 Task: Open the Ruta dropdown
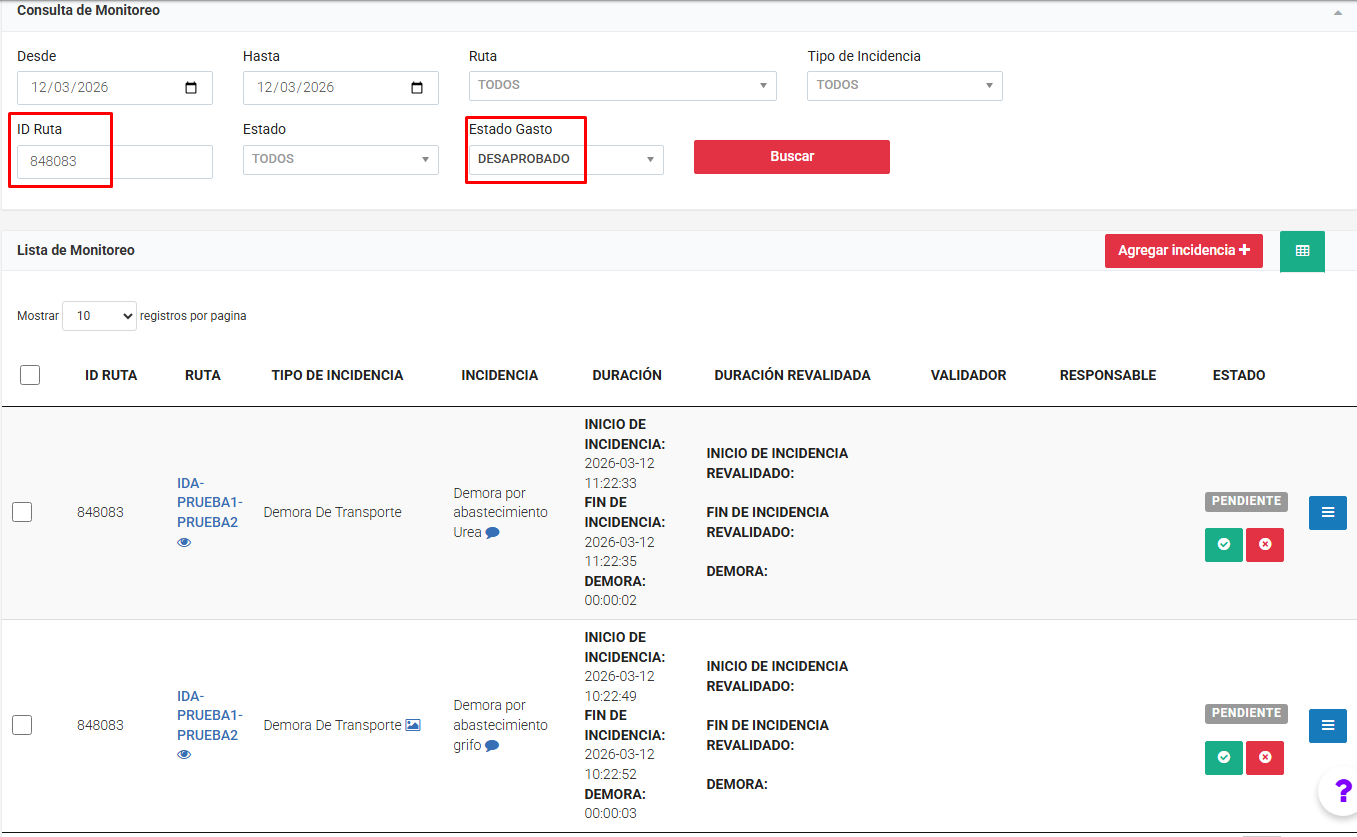point(622,86)
